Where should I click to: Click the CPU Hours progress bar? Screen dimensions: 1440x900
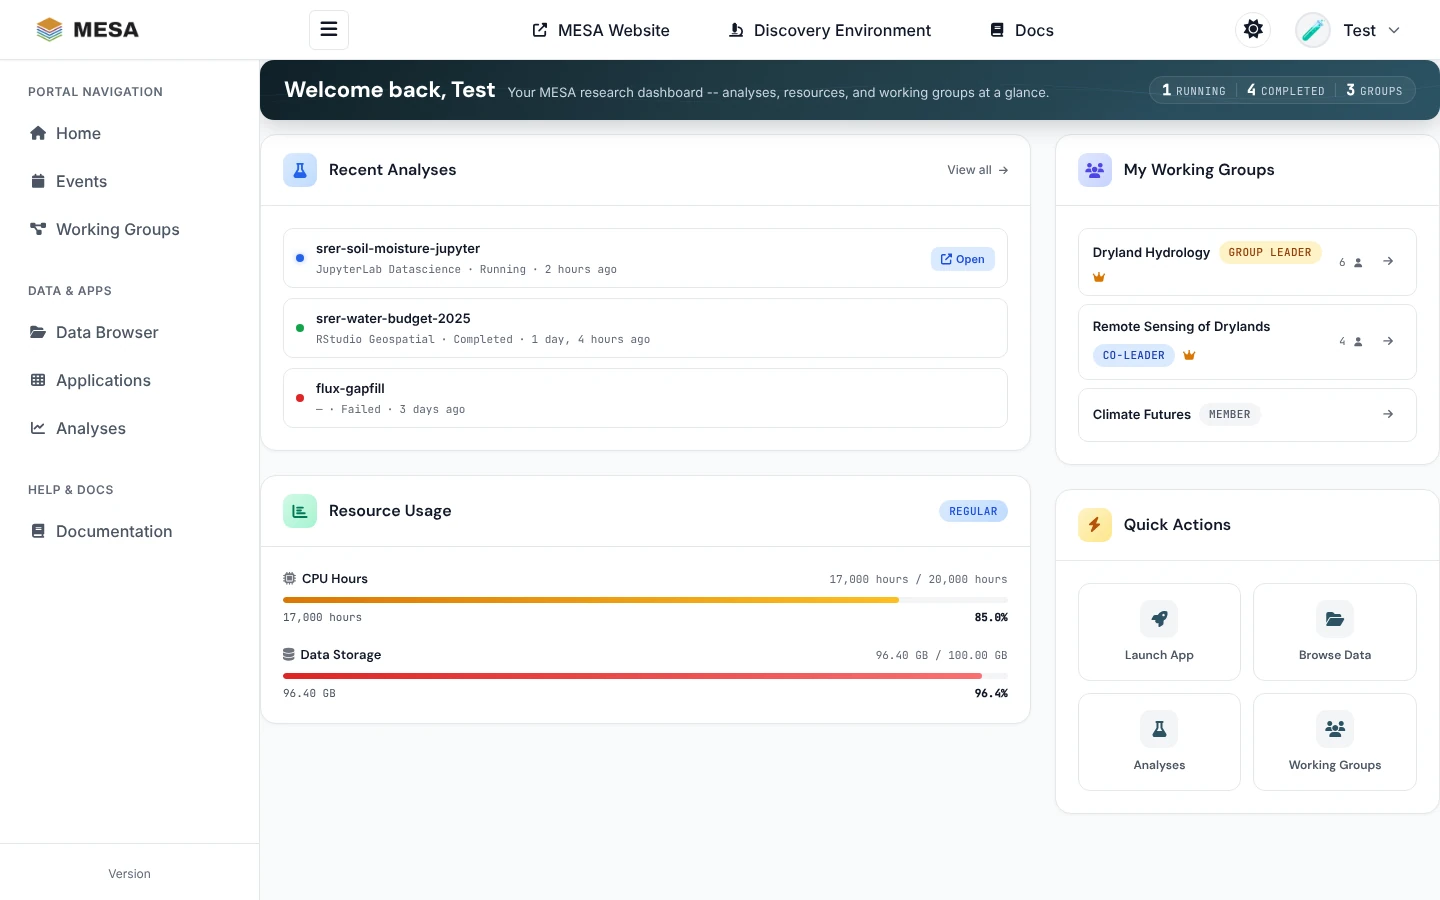645,600
